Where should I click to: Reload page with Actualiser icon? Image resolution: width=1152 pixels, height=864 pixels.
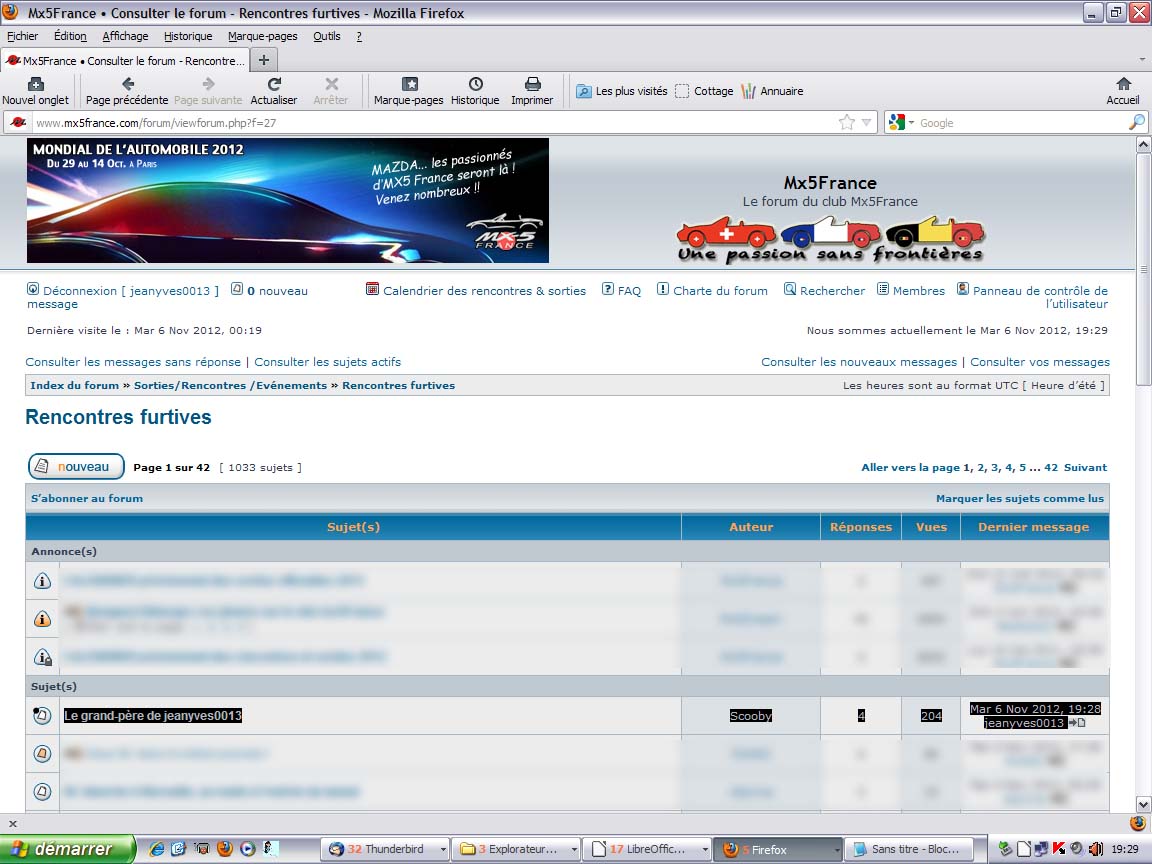point(274,85)
